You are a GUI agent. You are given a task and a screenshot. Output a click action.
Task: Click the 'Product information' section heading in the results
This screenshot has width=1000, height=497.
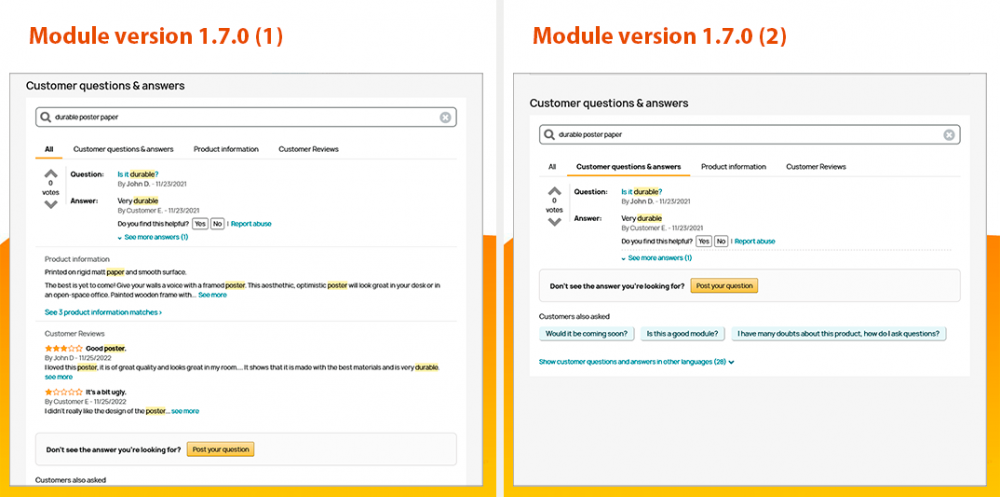(77, 259)
